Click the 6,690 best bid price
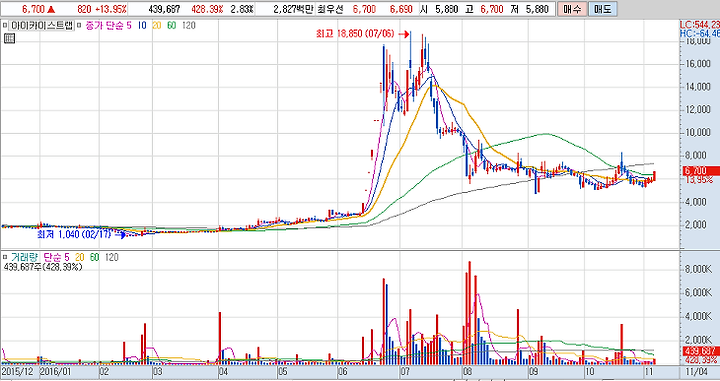The image size is (720, 381). [401, 9]
